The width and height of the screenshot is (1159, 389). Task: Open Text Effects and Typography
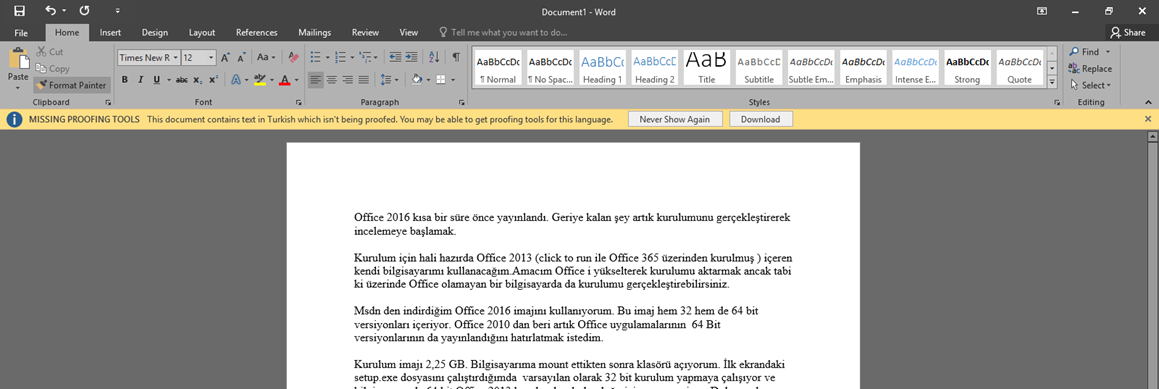[236, 79]
